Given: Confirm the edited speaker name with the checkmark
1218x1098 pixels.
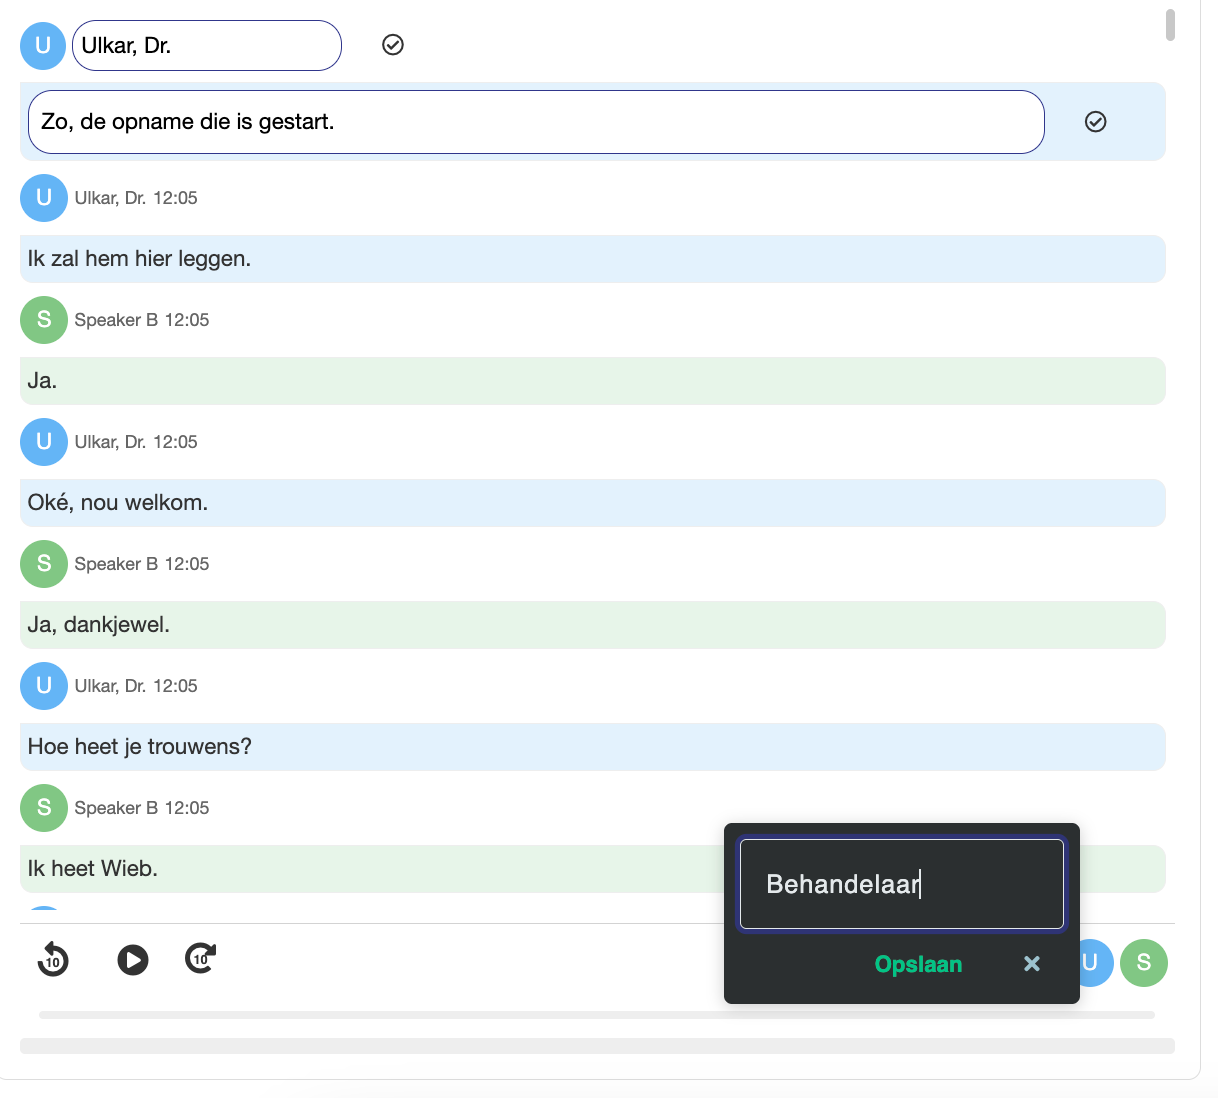Looking at the screenshot, I should tap(392, 45).
